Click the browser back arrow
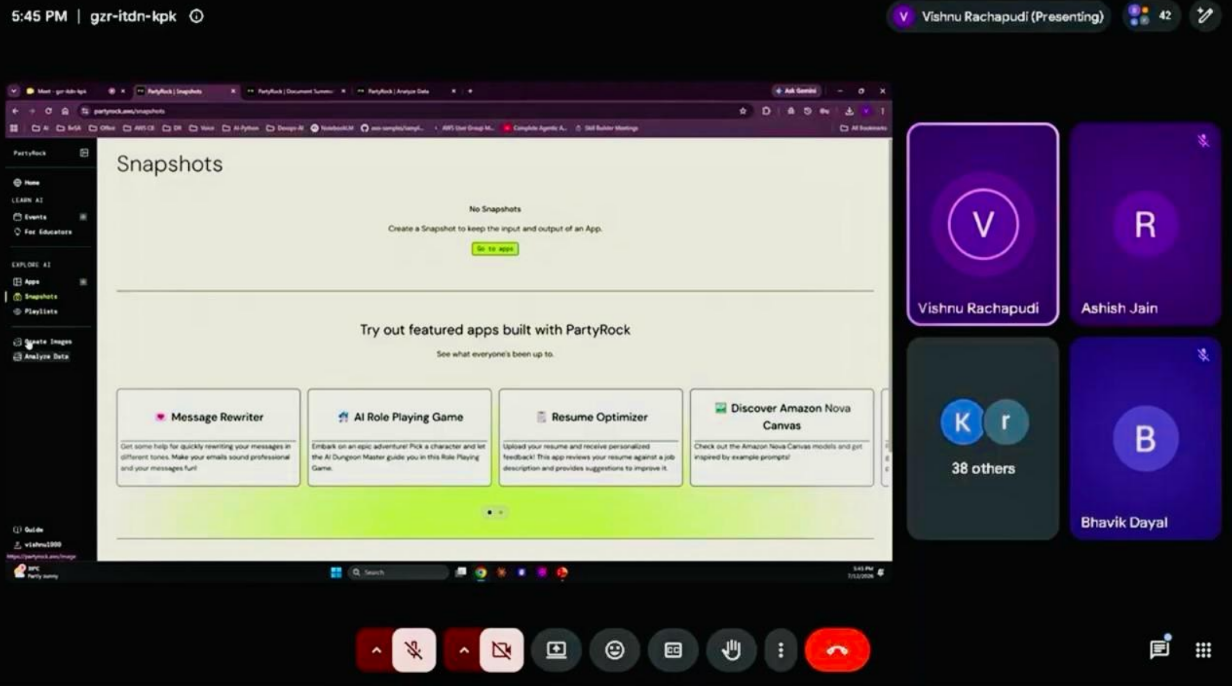Image resolution: width=1232 pixels, height=686 pixels. pos(15,111)
